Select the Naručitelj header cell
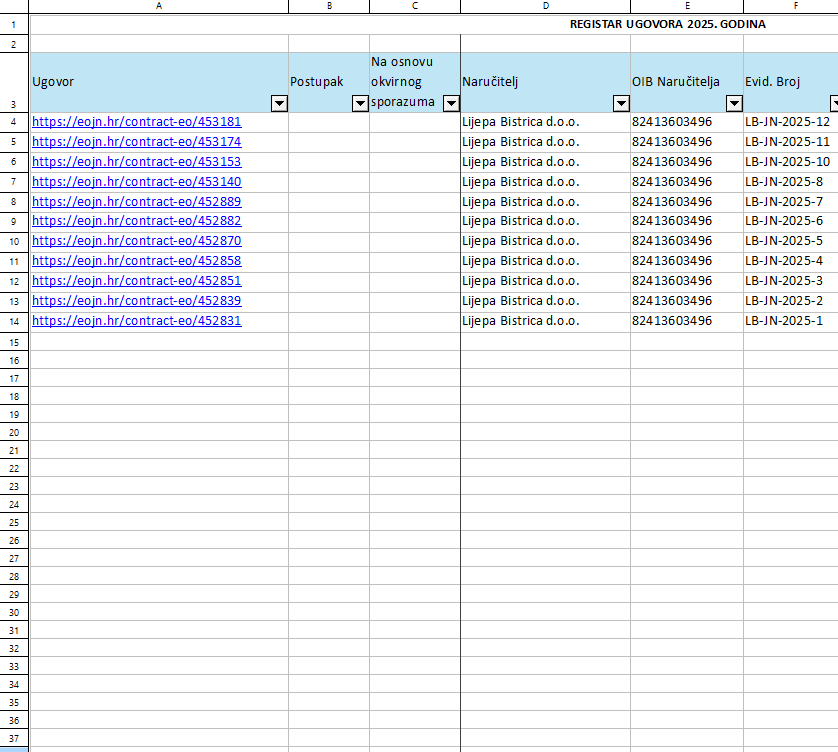Image resolution: width=838 pixels, height=752 pixels. coord(546,82)
